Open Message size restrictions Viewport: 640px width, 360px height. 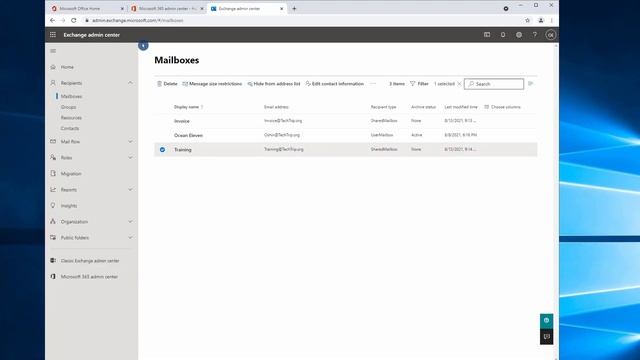point(212,84)
